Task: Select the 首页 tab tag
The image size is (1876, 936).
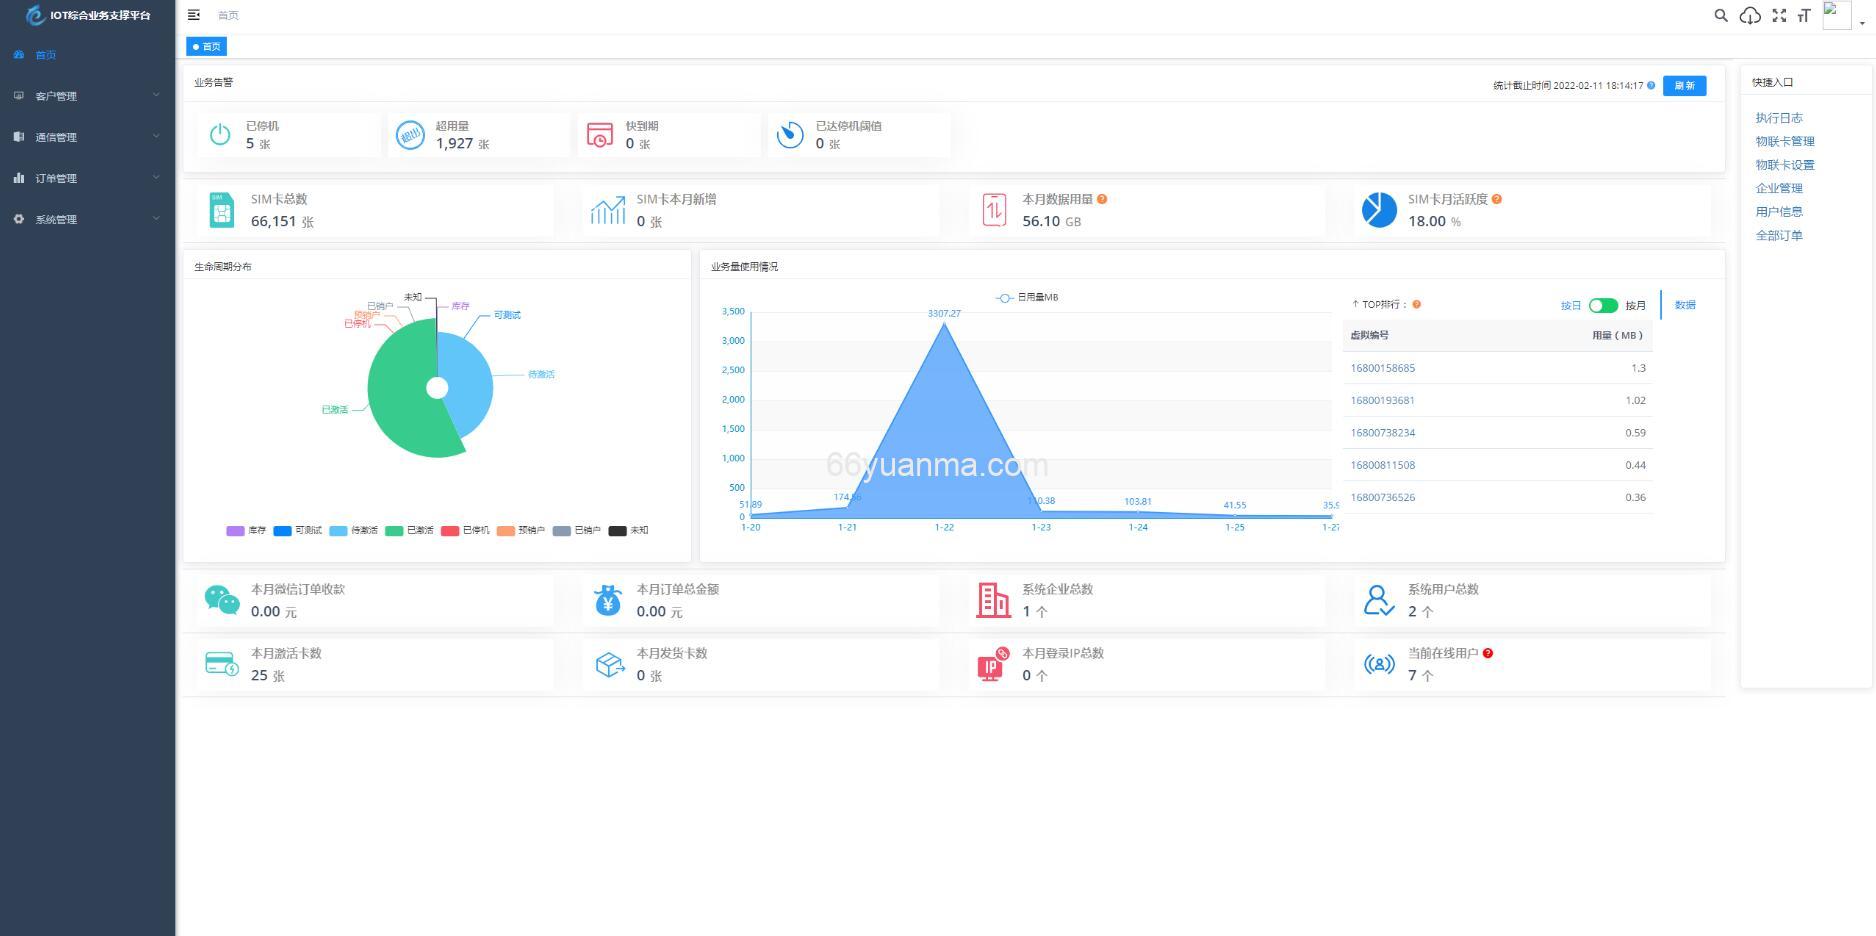Action: (x=207, y=46)
